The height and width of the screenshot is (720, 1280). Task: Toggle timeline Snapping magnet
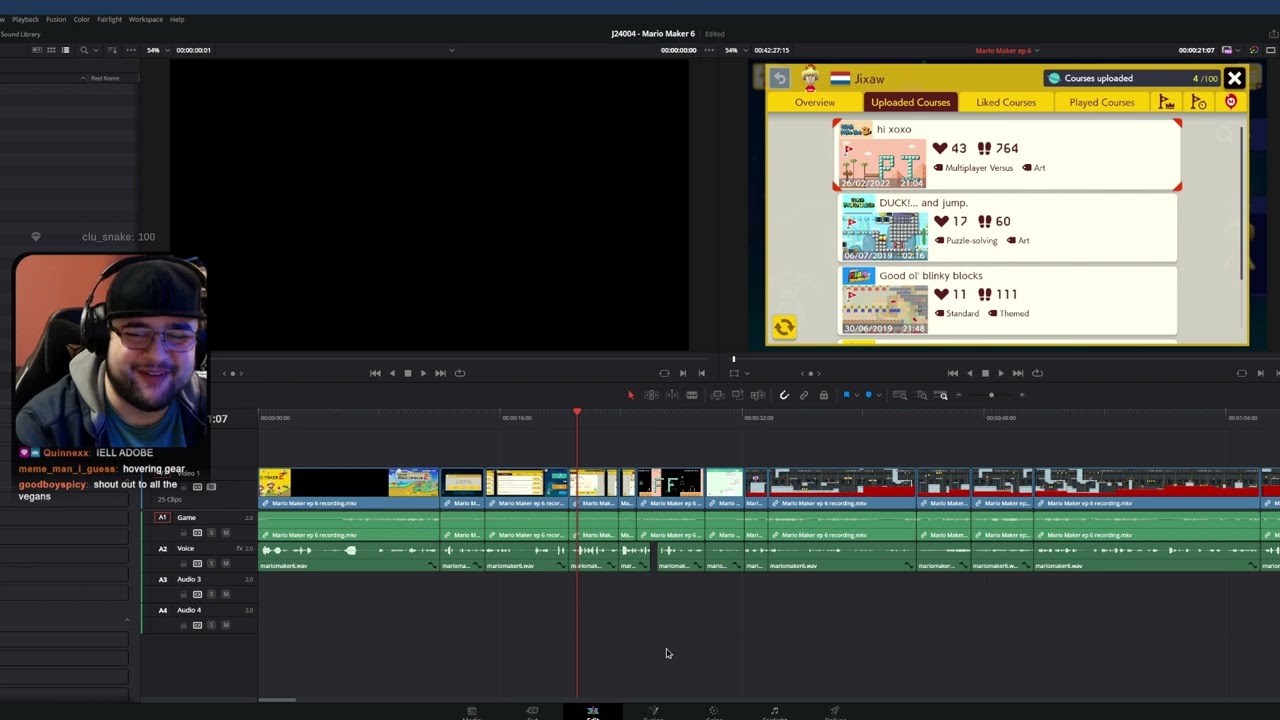(x=784, y=395)
